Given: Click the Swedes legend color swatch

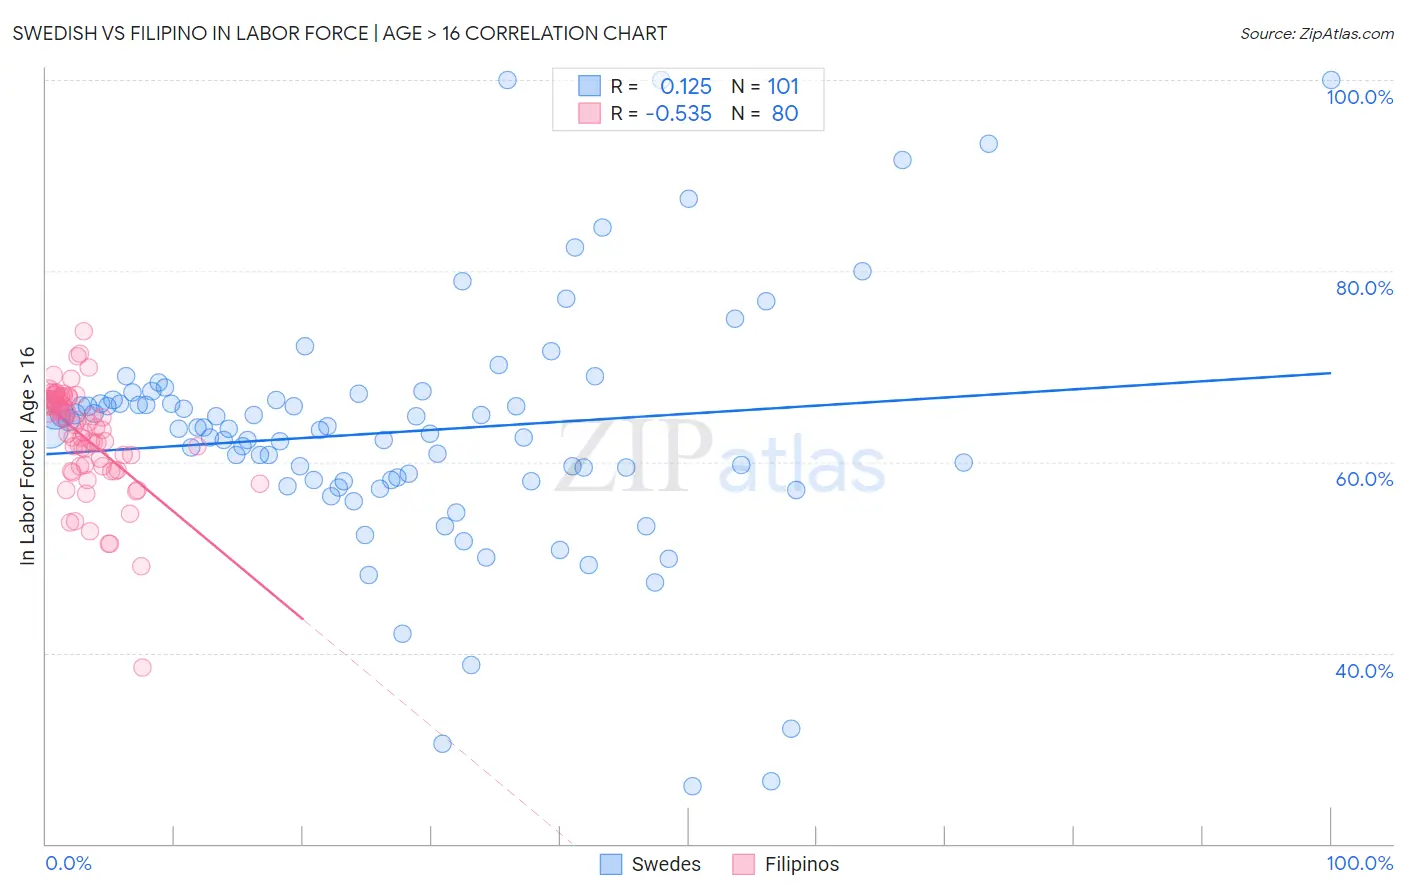Looking at the screenshot, I should pos(611,864).
